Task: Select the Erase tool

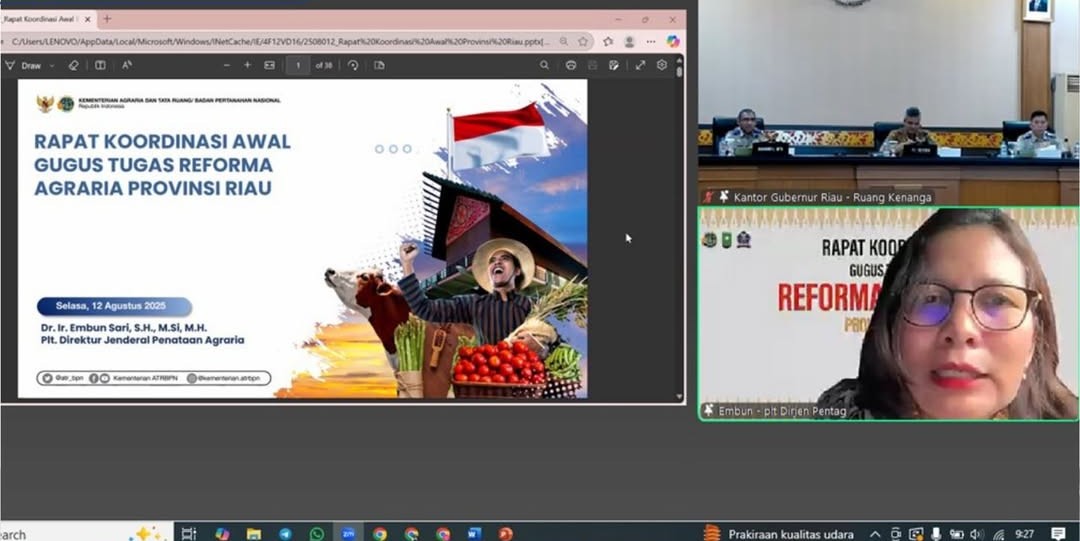Action: click(x=73, y=65)
